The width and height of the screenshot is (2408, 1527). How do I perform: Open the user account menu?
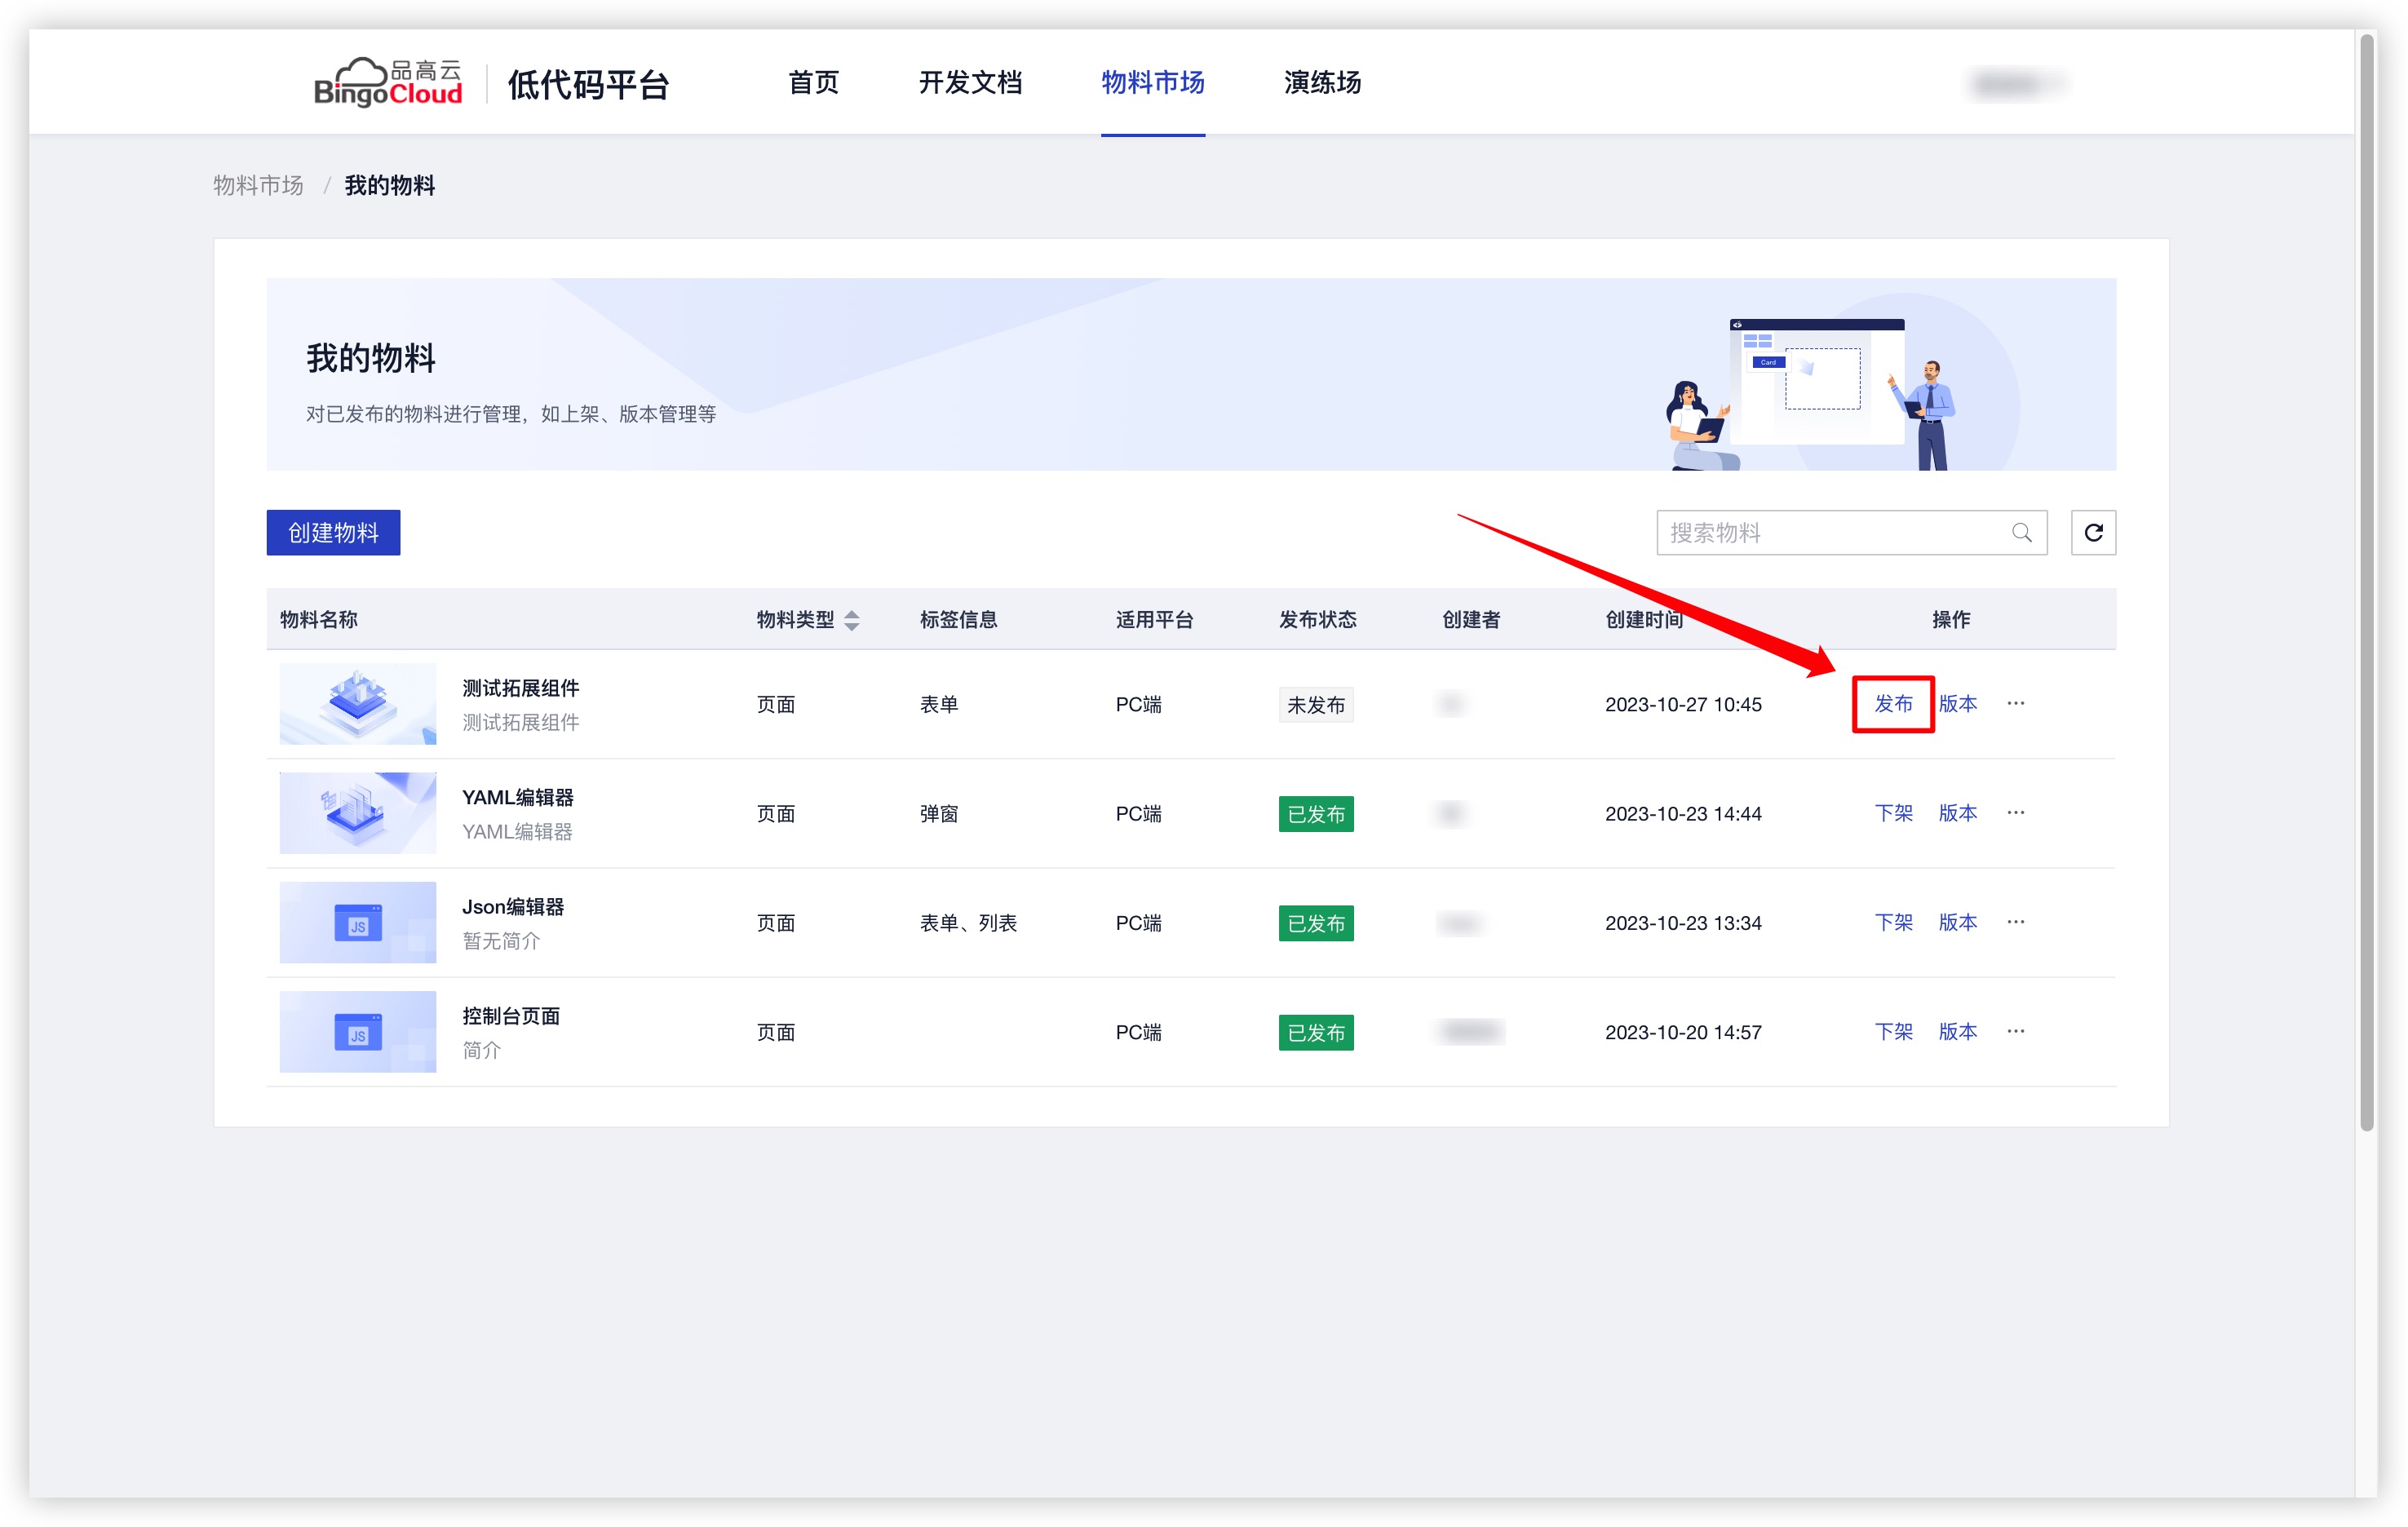(2014, 83)
